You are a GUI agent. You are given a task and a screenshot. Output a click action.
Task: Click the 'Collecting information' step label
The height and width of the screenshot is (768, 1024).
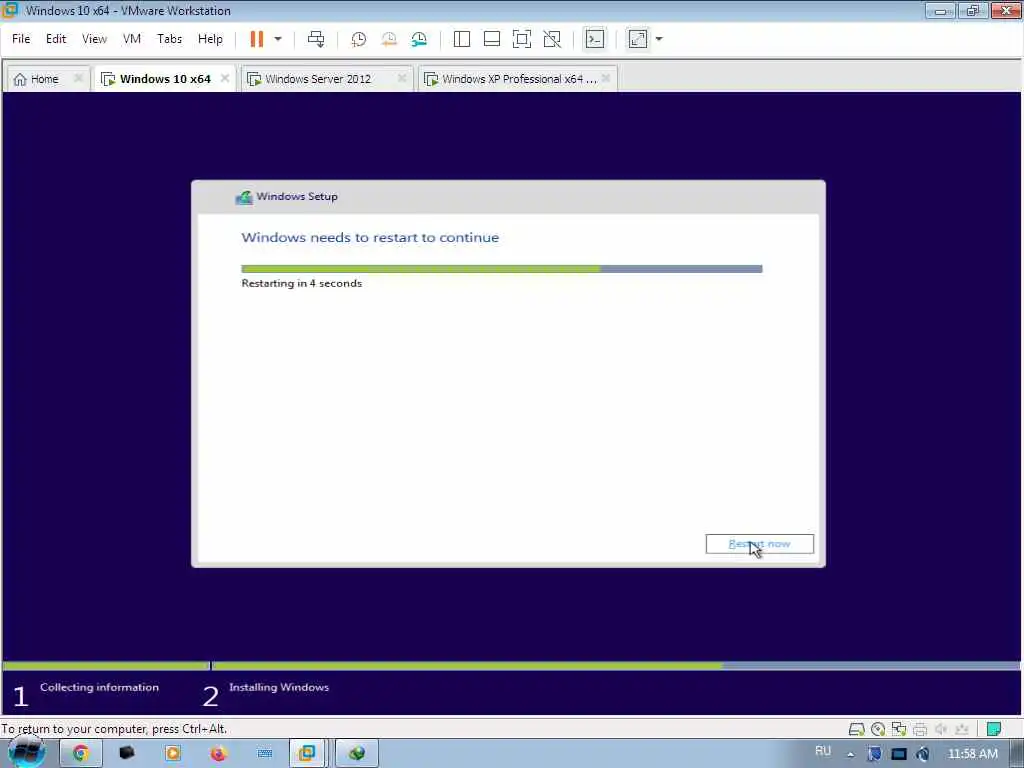coord(99,687)
